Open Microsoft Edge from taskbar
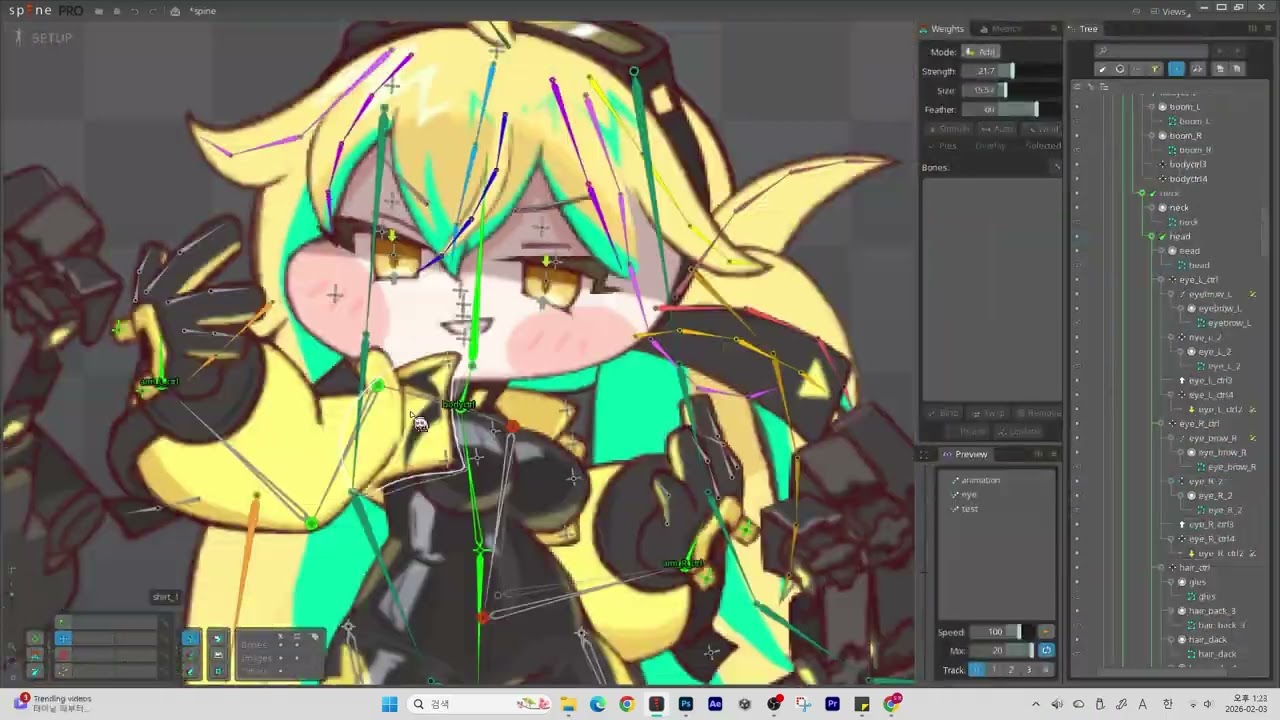This screenshot has height=720, width=1280. coord(597,704)
